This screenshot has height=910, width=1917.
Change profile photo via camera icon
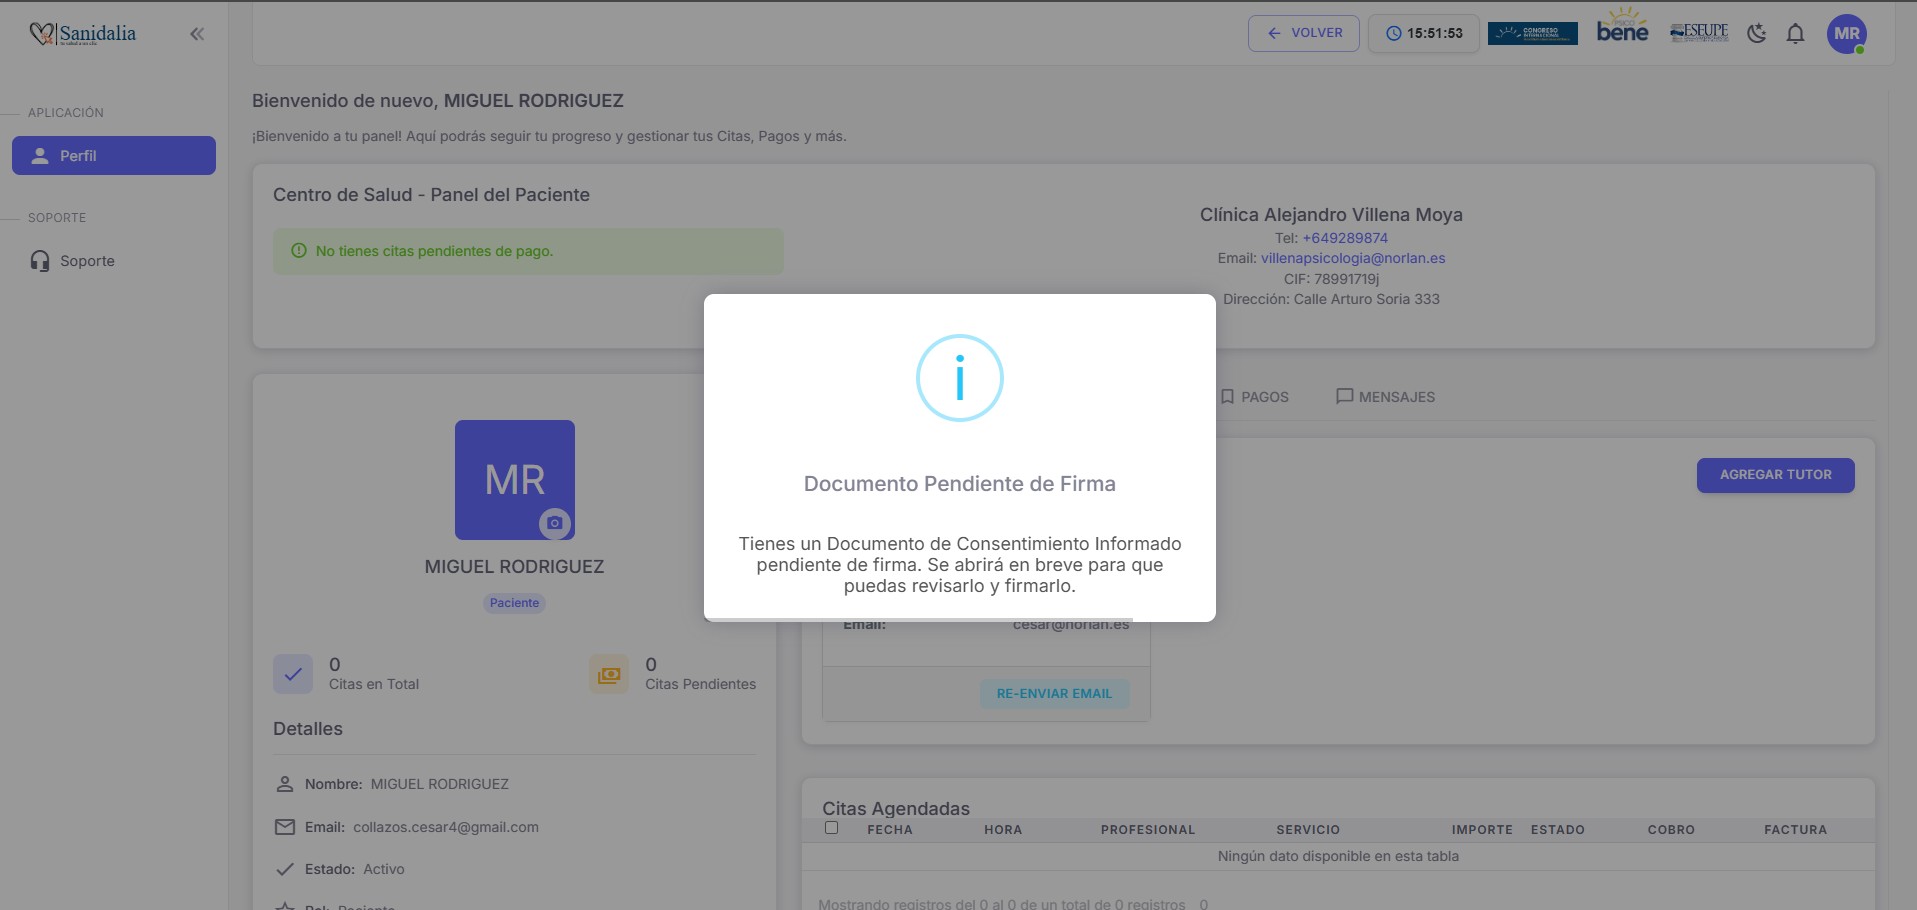pos(554,522)
